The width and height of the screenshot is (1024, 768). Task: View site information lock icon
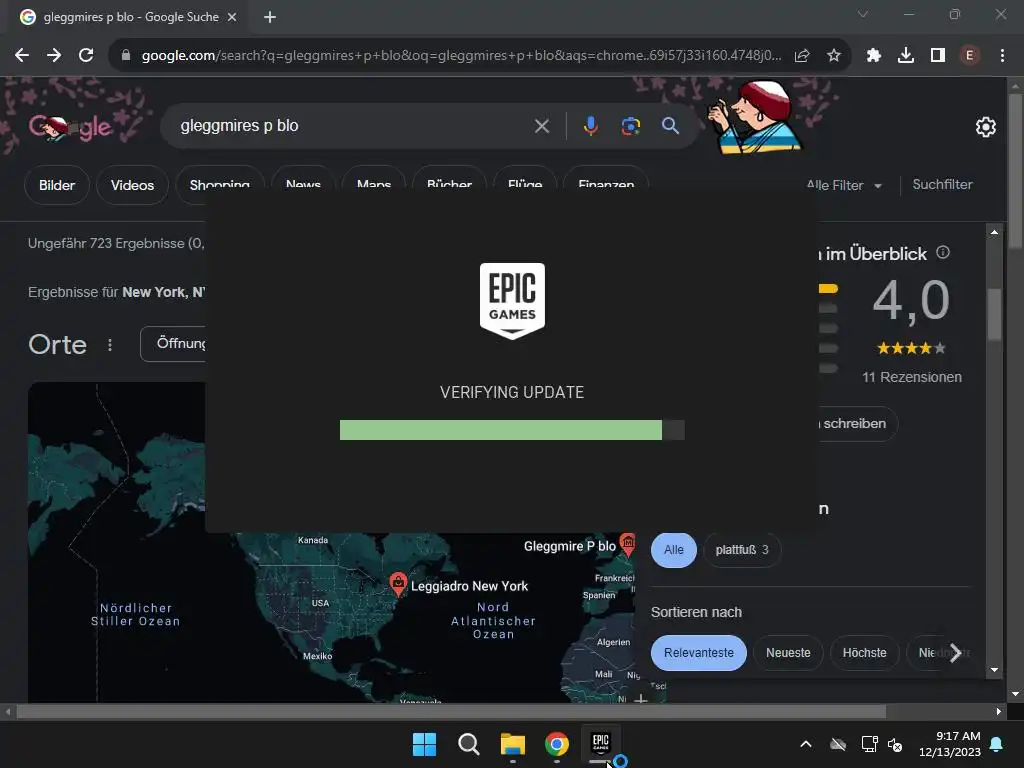[126, 56]
